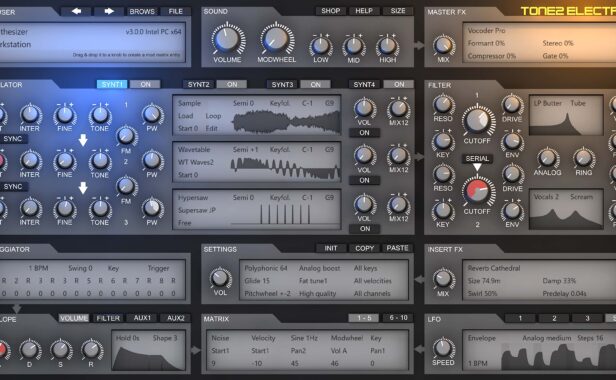The width and height of the screenshot is (616, 380).
Task: Open the Sample oscillator type selector
Action: [x=189, y=103]
